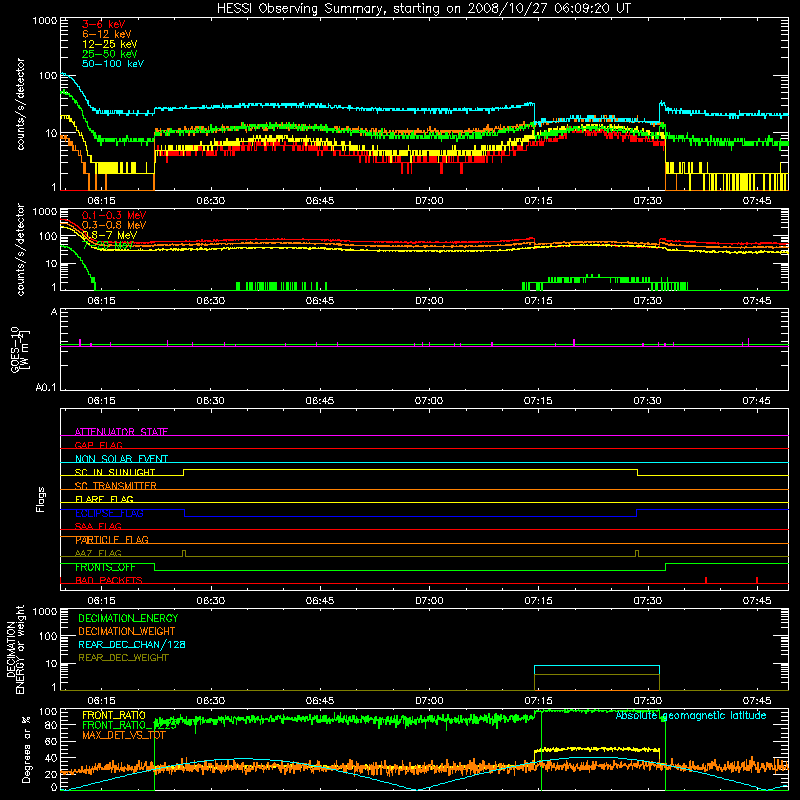Click 07:30 tick under the Flags plot
Viewport: 800px width, 800px height.
[647, 601]
